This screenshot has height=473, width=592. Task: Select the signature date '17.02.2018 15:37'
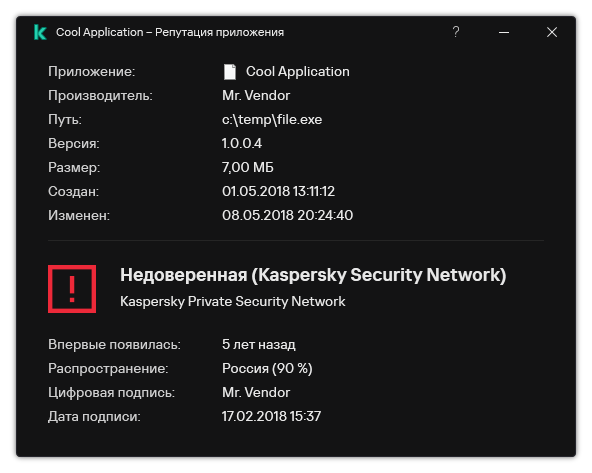(271, 416)
